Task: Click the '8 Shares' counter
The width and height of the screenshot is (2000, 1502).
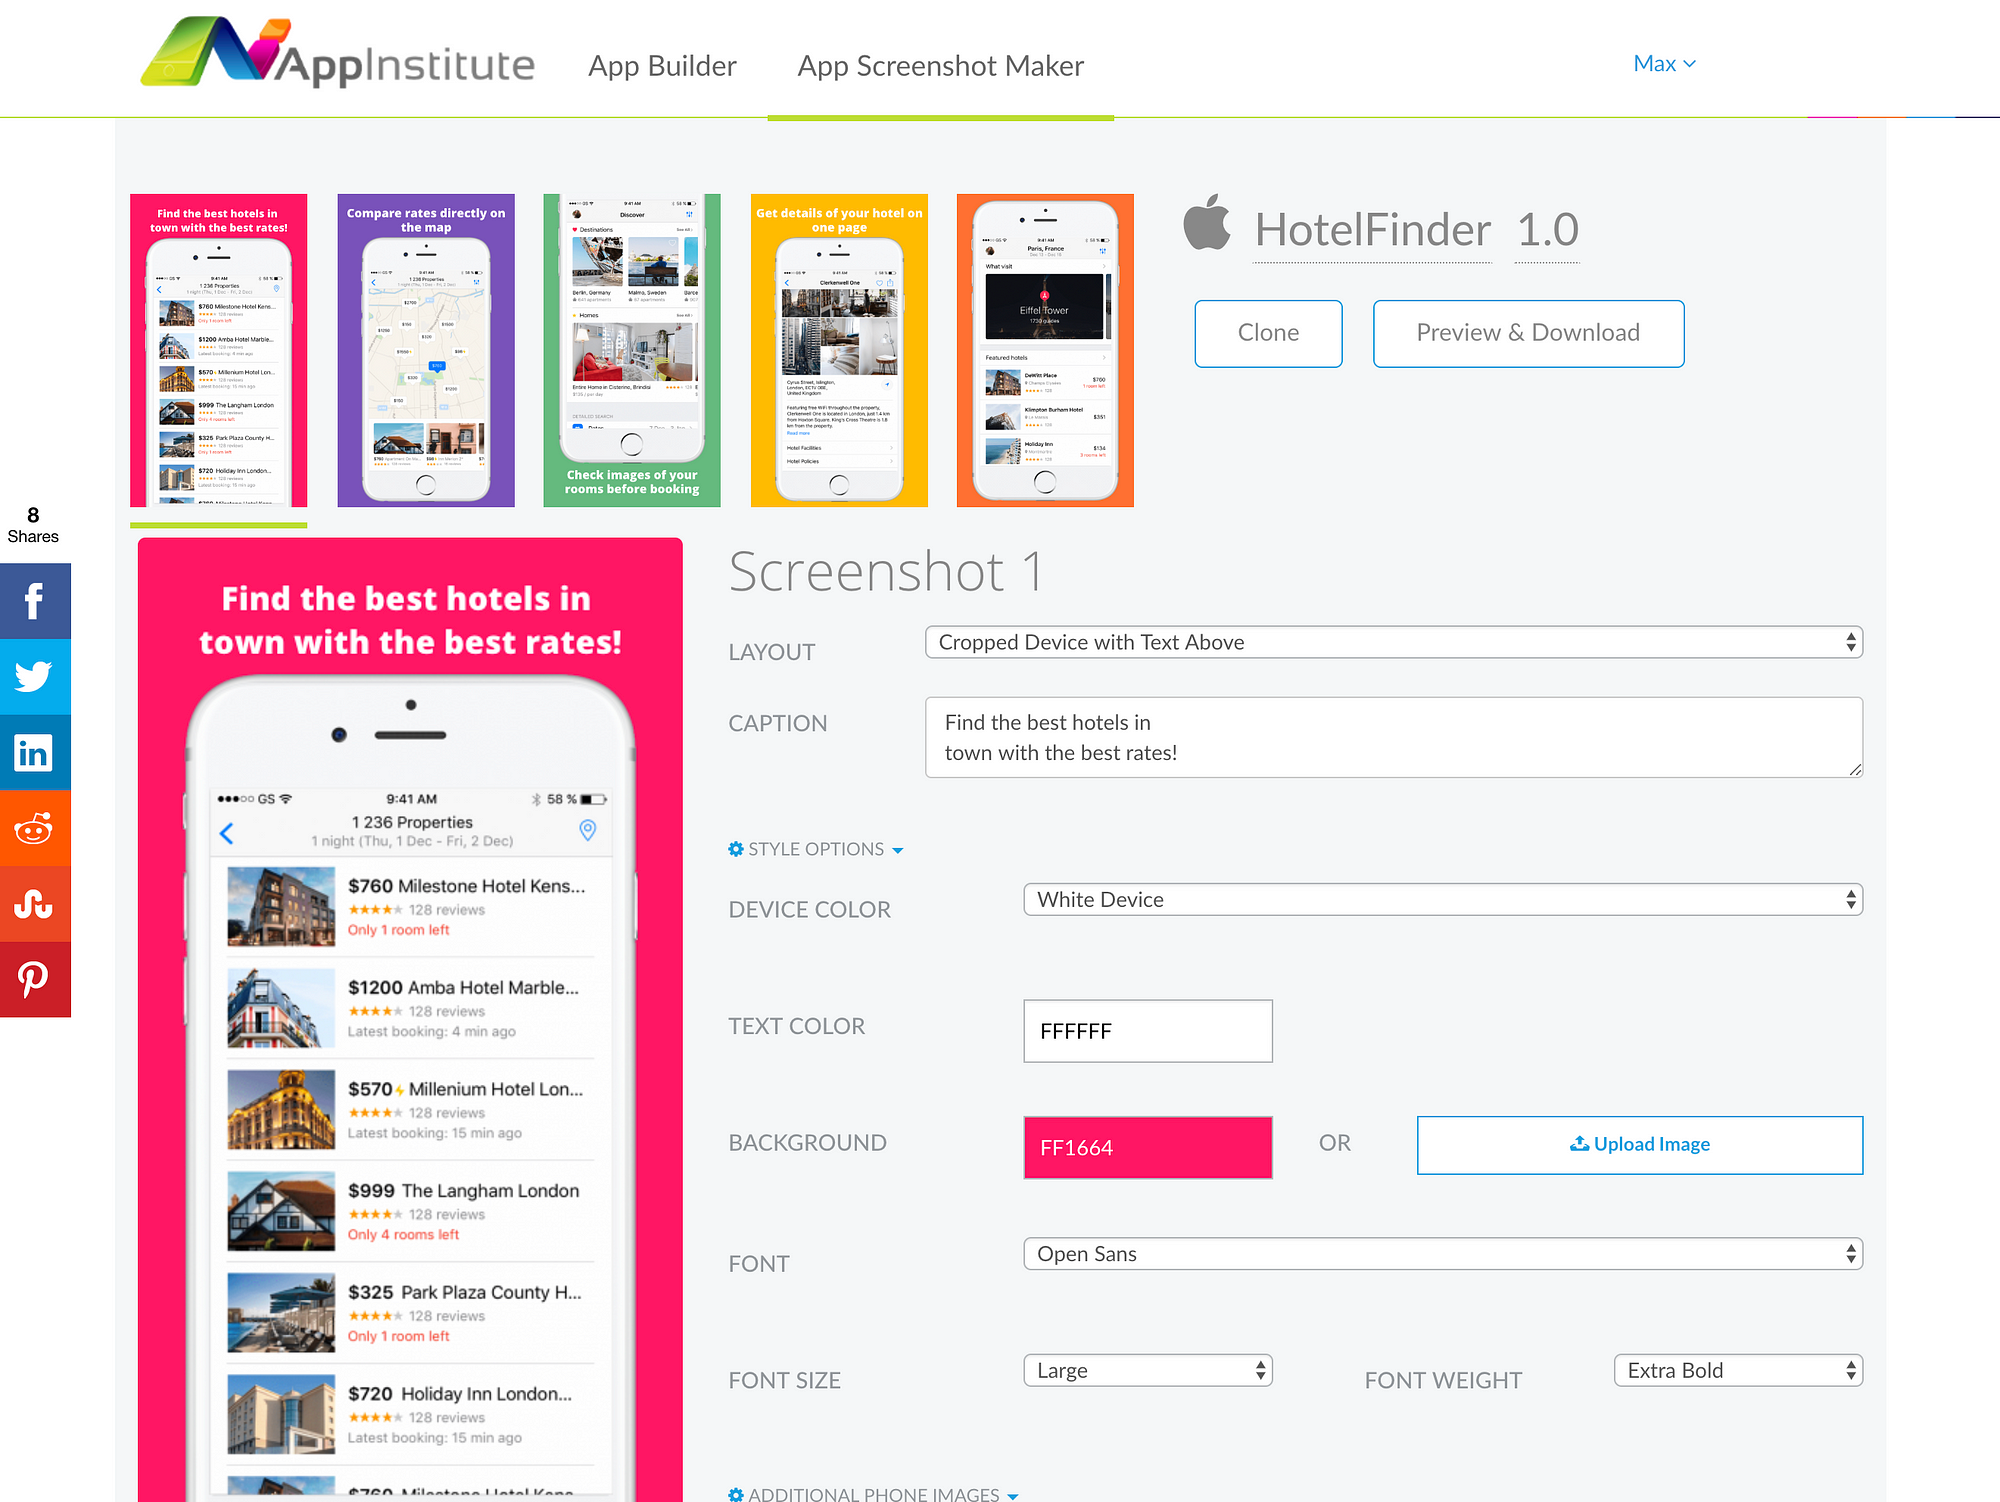Action: pyautogui.click(x=33, y=525)
